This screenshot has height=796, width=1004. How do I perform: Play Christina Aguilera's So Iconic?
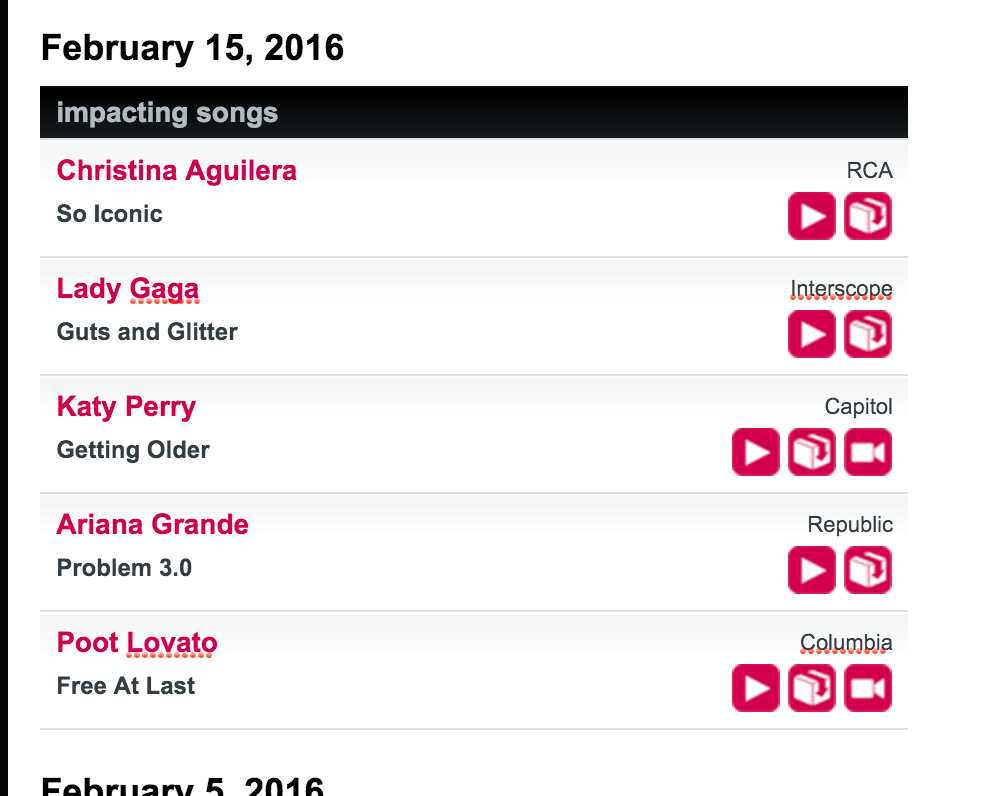click(x=811, y=216)
